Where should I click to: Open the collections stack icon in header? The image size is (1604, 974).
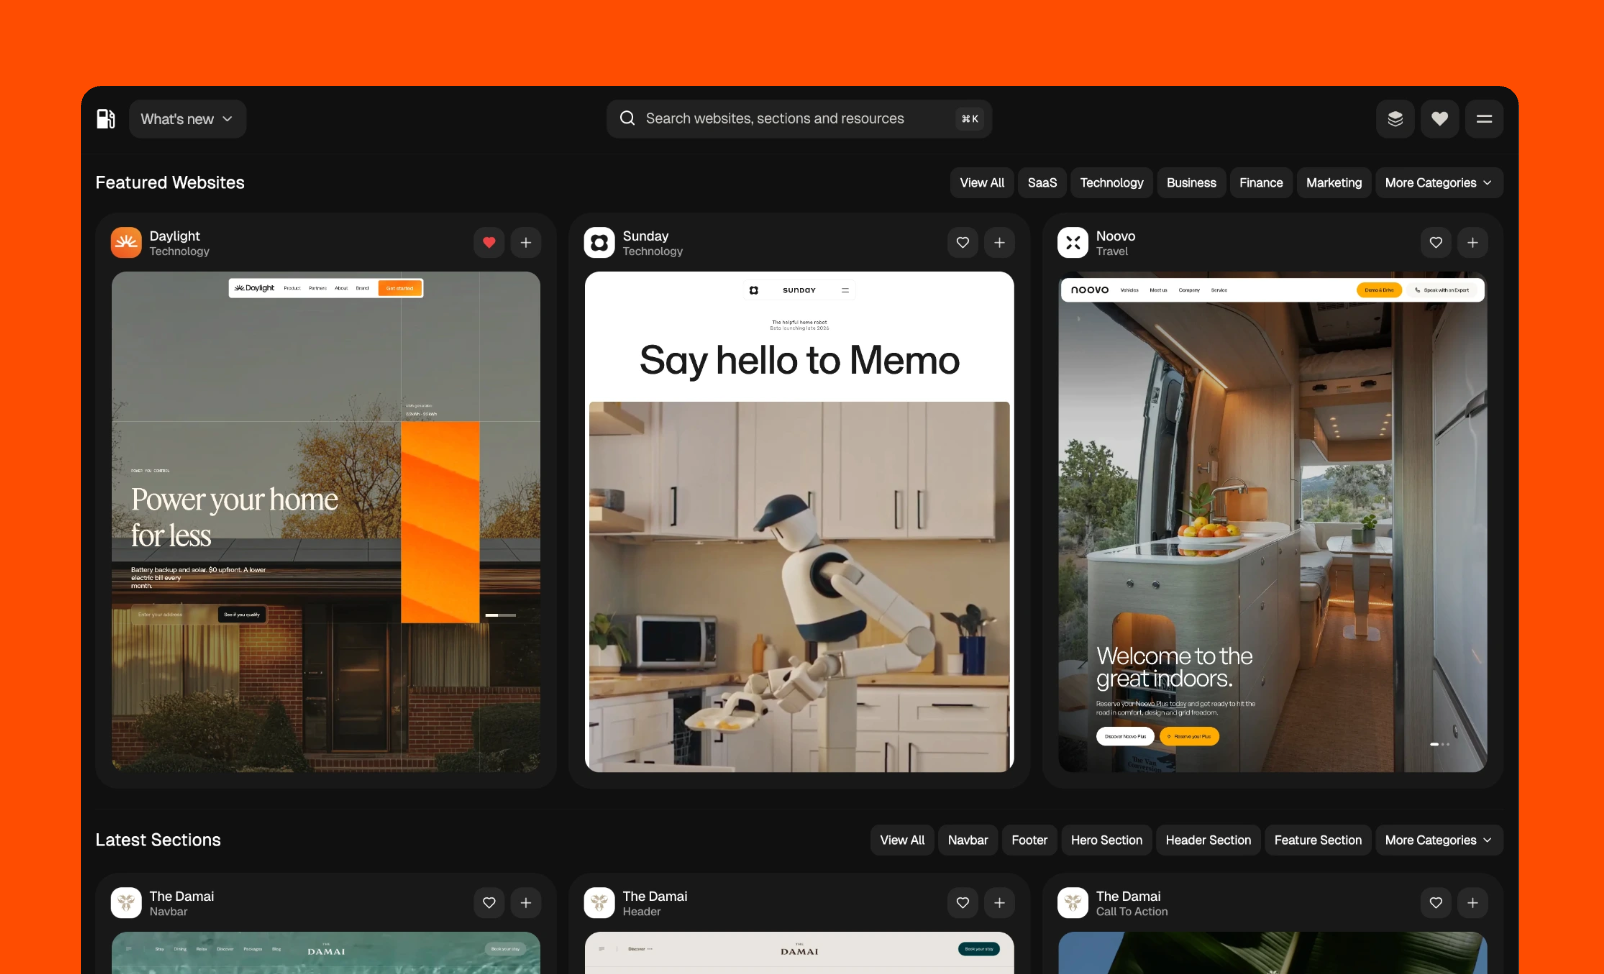click(x=1395, y=119)
